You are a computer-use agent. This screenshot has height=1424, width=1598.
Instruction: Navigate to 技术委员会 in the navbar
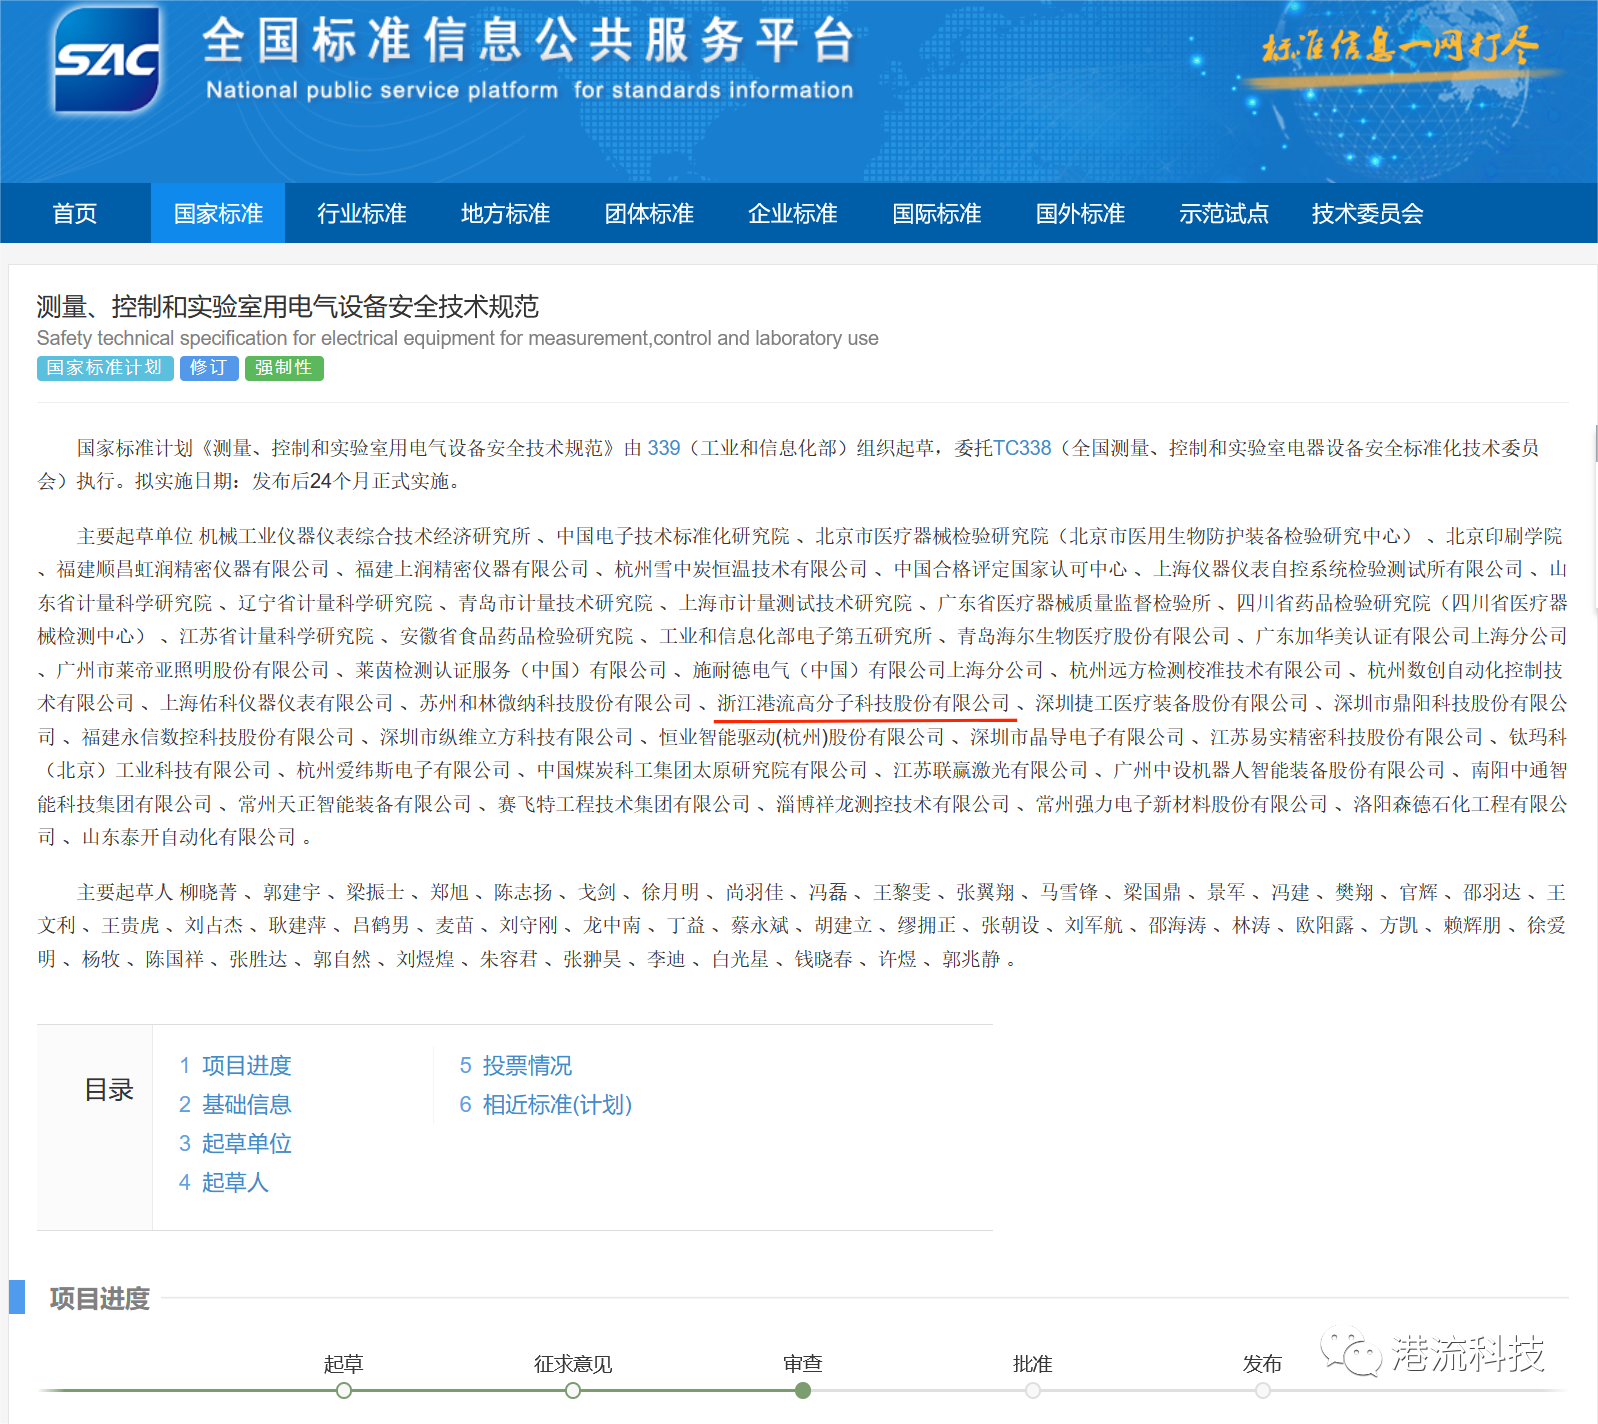tap(1367, 213)
